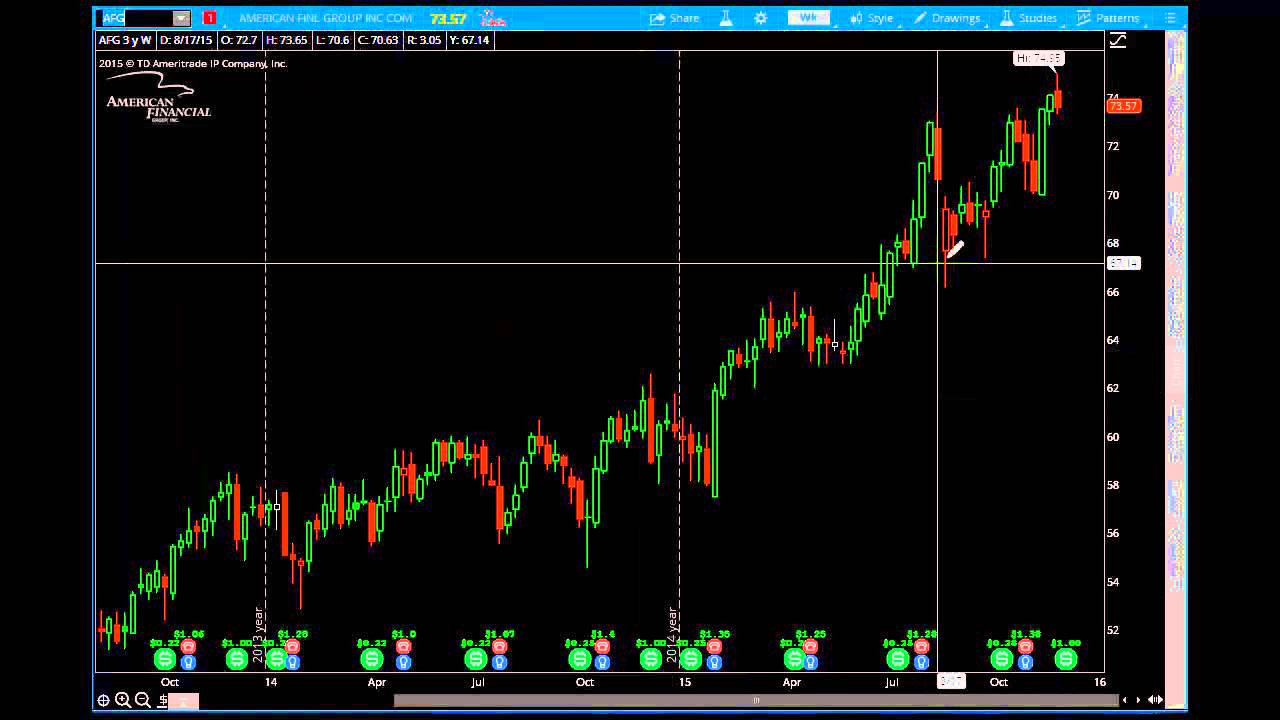
Task: Click the R: 3.05 range value
Action: [x=424, y=40]
